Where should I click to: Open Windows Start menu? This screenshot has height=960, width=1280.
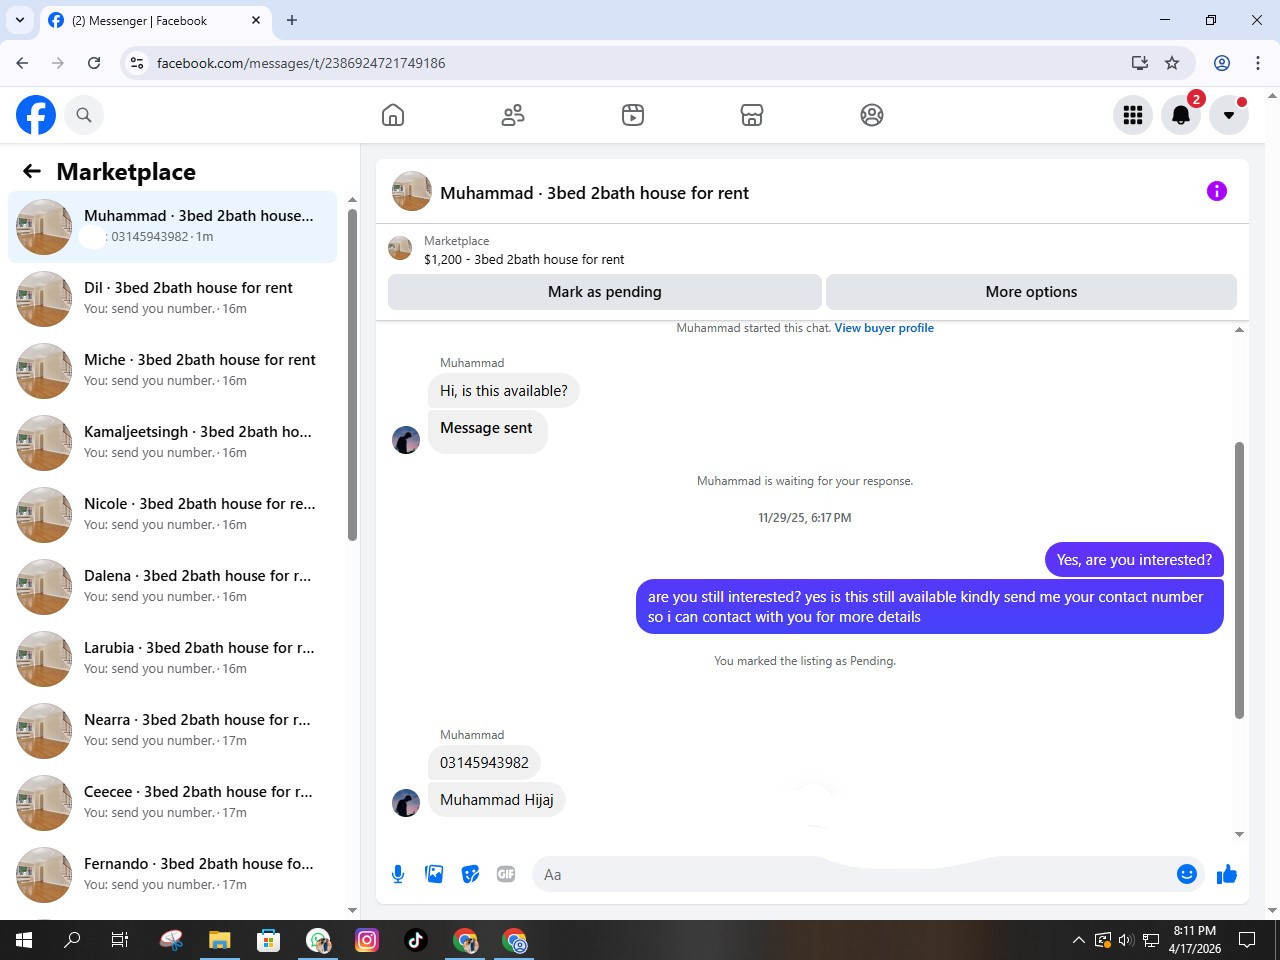(24, 940)
